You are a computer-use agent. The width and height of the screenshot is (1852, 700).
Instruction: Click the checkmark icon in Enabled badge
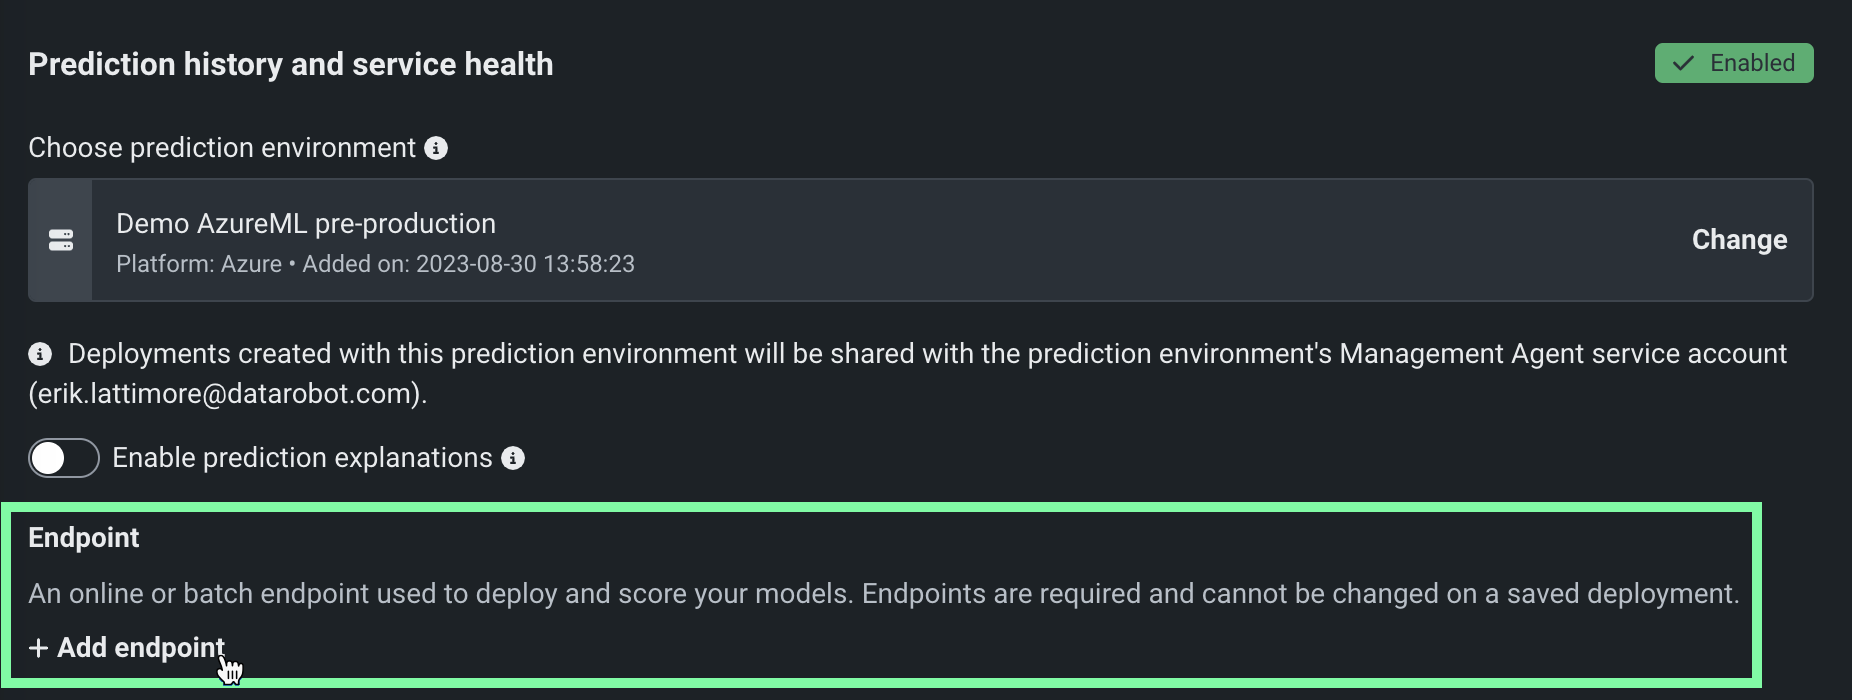pyautogui.click(x=1684, y=63)
